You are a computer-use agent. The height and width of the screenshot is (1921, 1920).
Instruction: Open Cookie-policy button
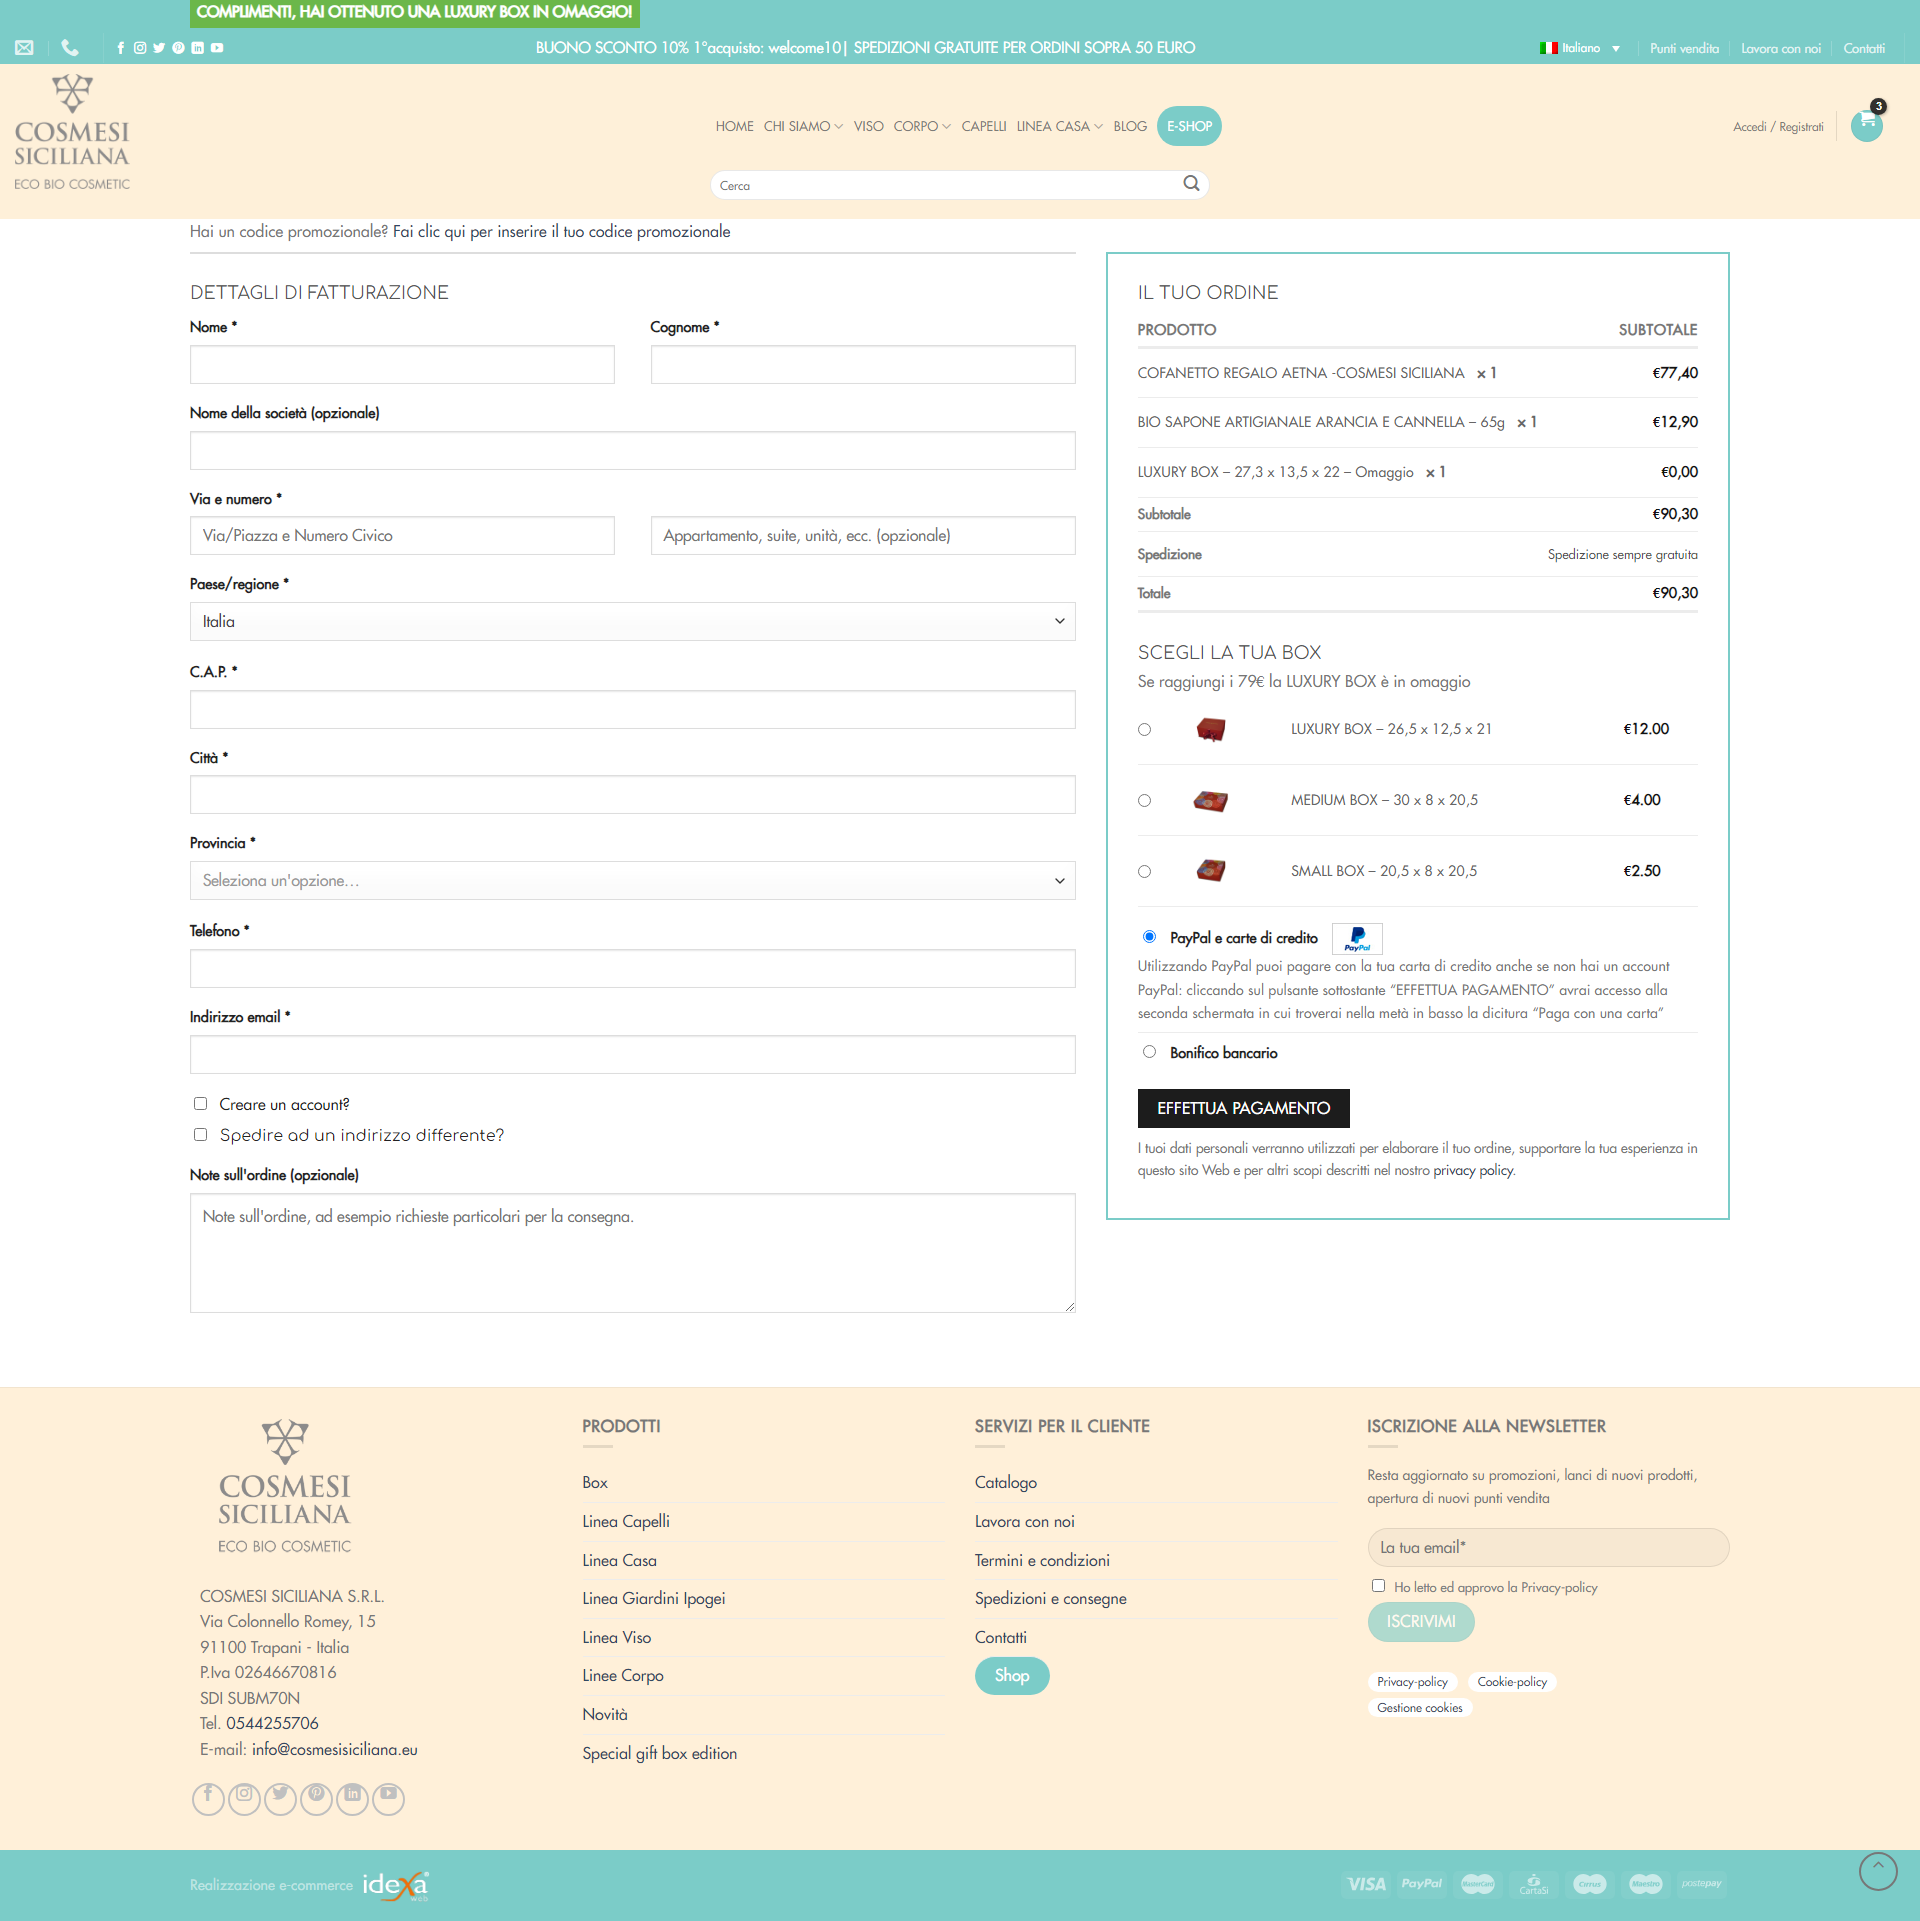pyautogui.click(x=1512, y=1681)
